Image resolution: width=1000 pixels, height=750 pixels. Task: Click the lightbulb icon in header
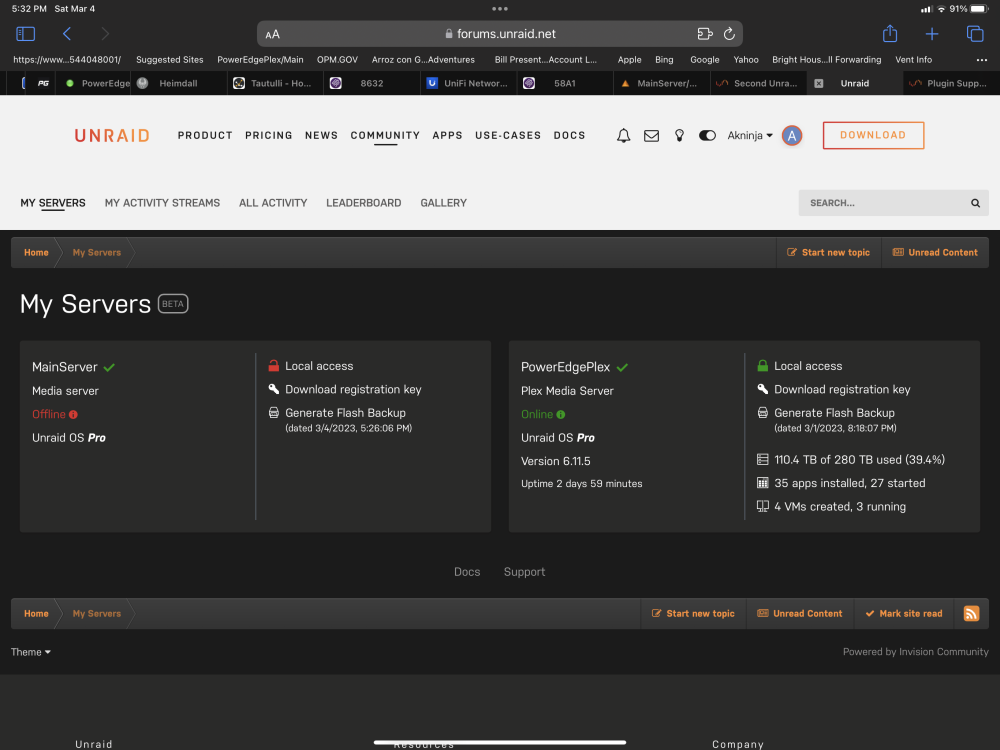(679, 135)
